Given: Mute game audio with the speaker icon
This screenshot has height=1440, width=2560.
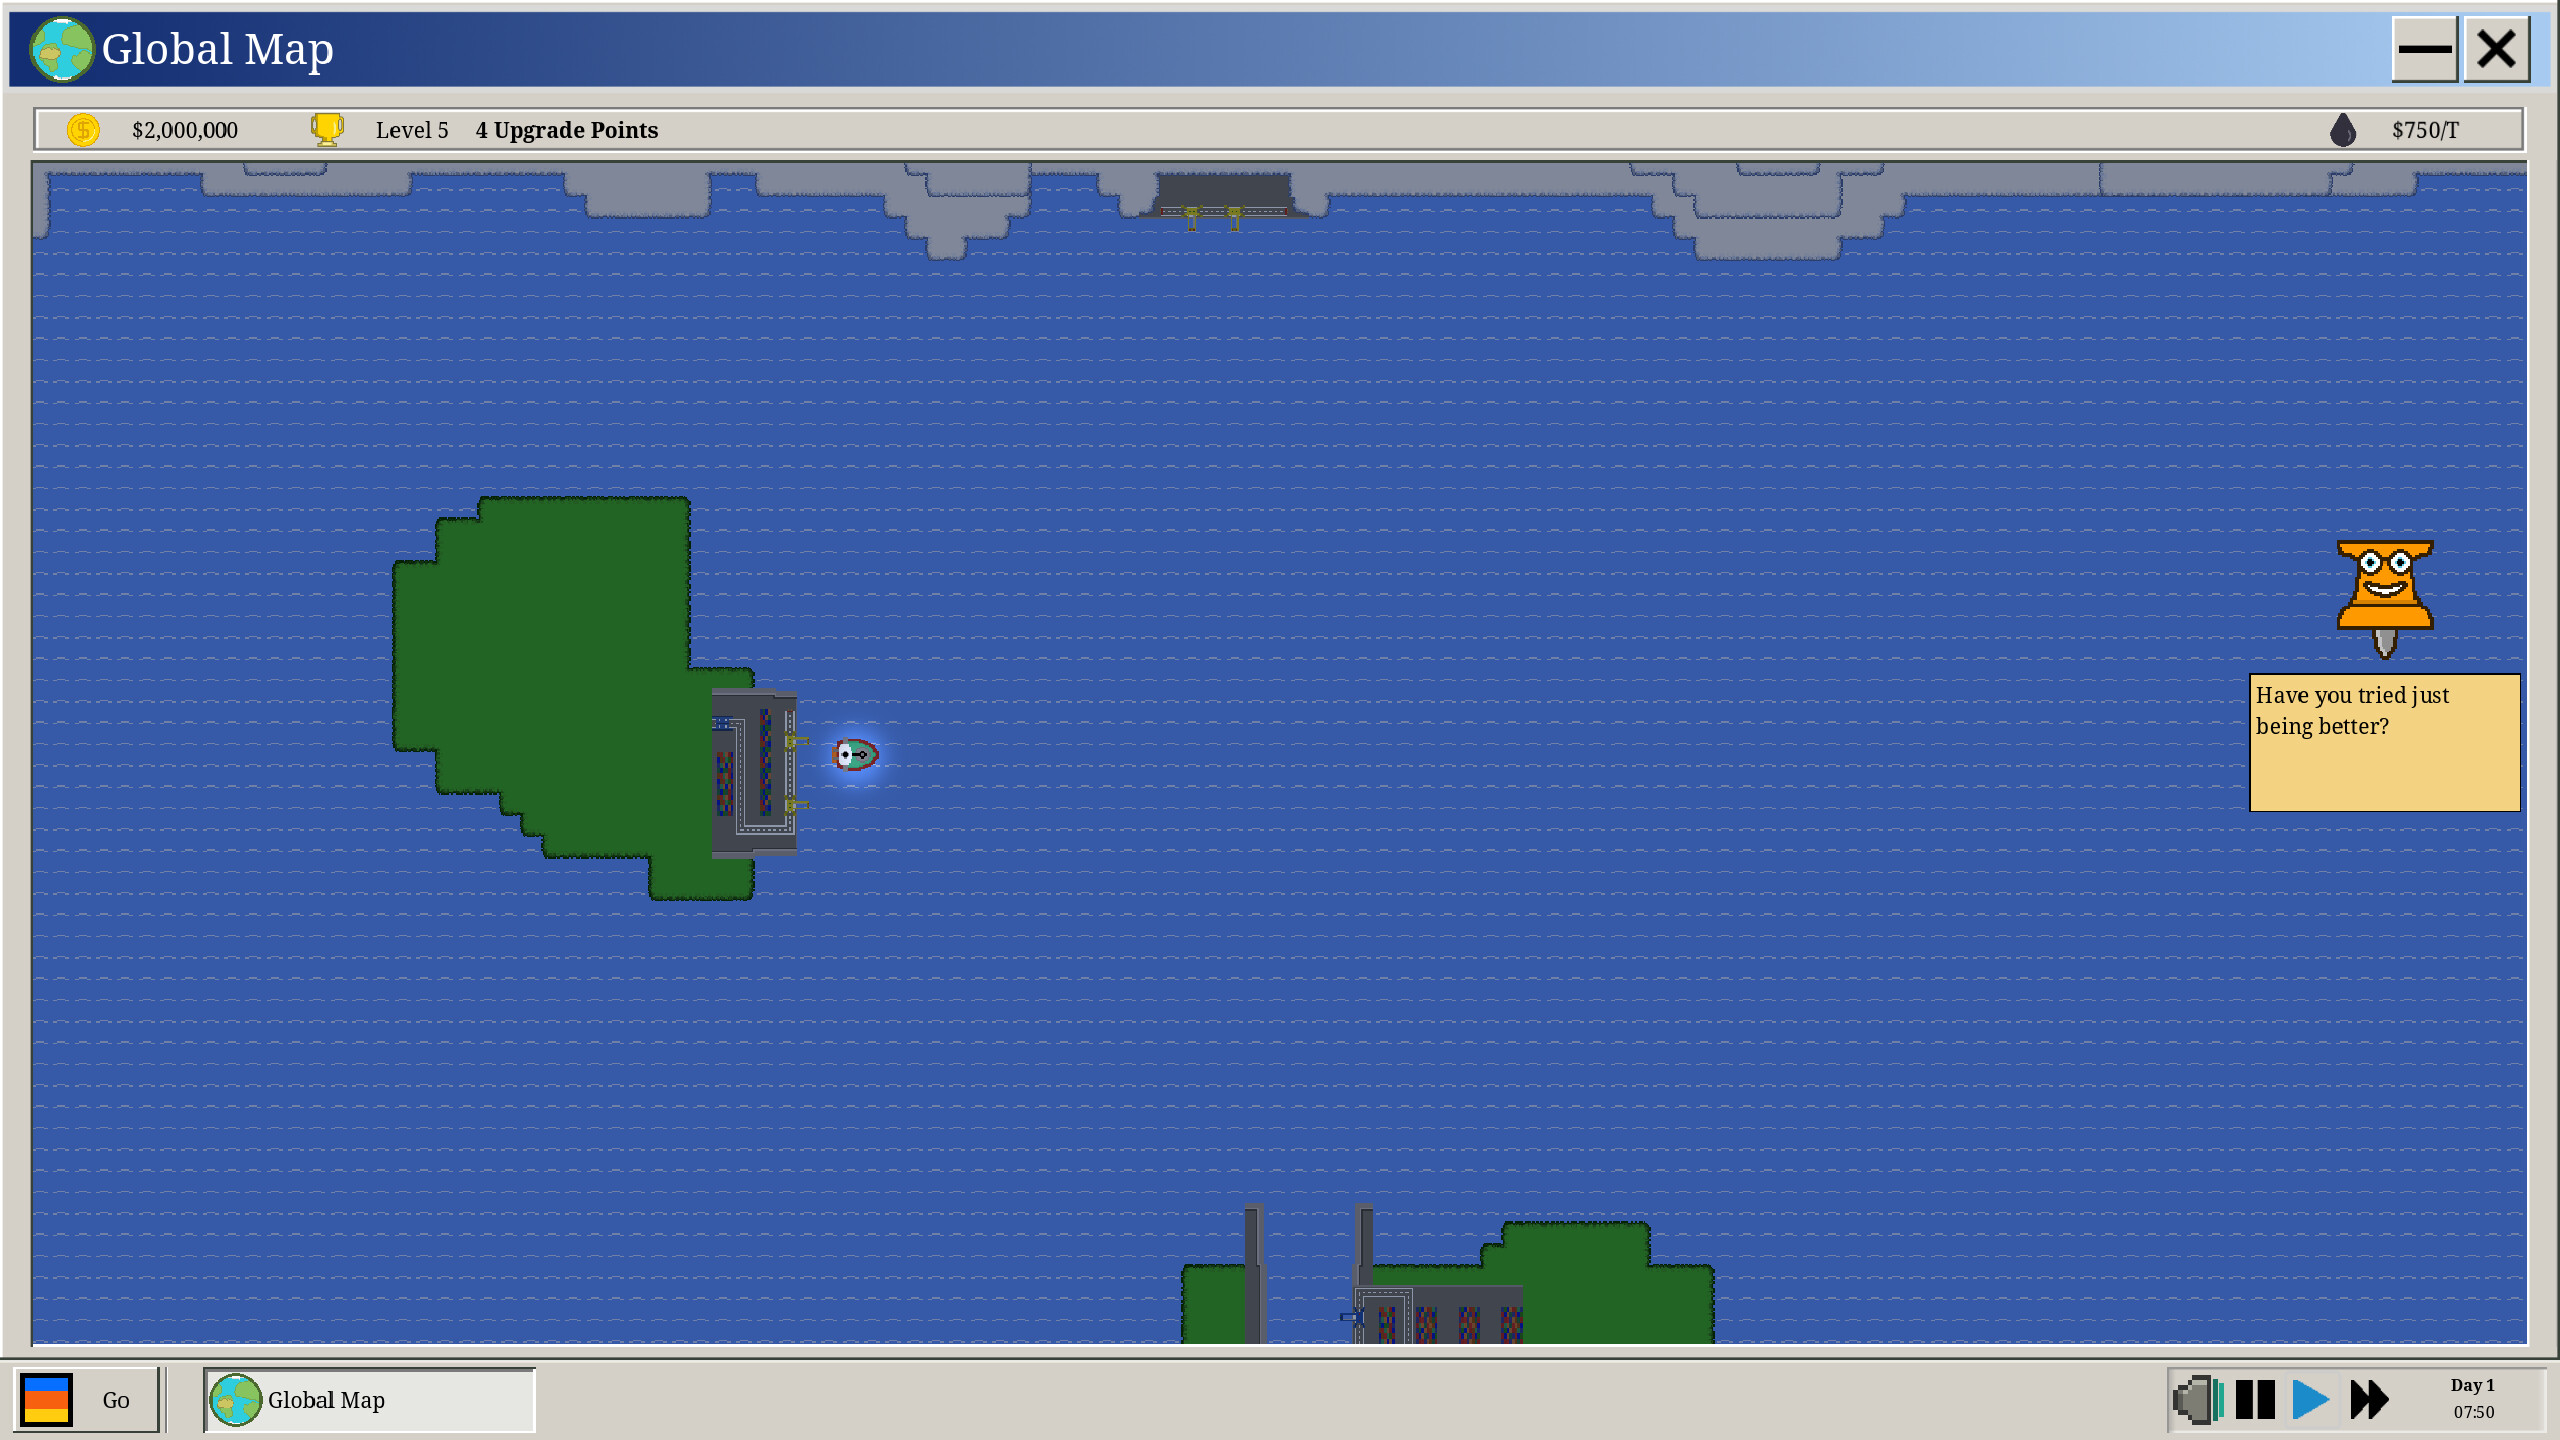Looking at the screenshot, I should pos(2196,1400).
